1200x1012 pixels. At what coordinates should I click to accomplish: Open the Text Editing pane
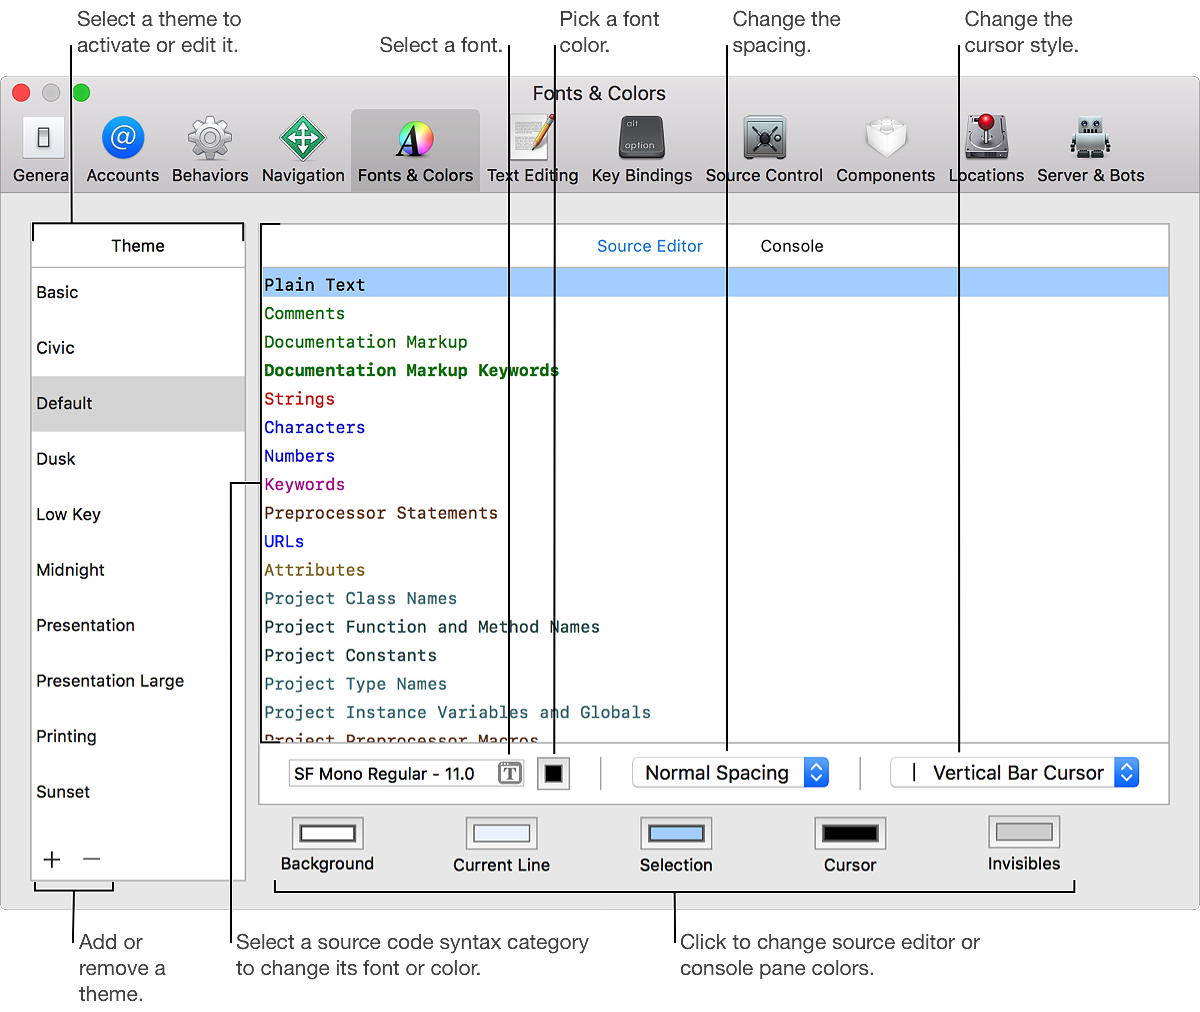pyautogui.click(x=532, y=150)
